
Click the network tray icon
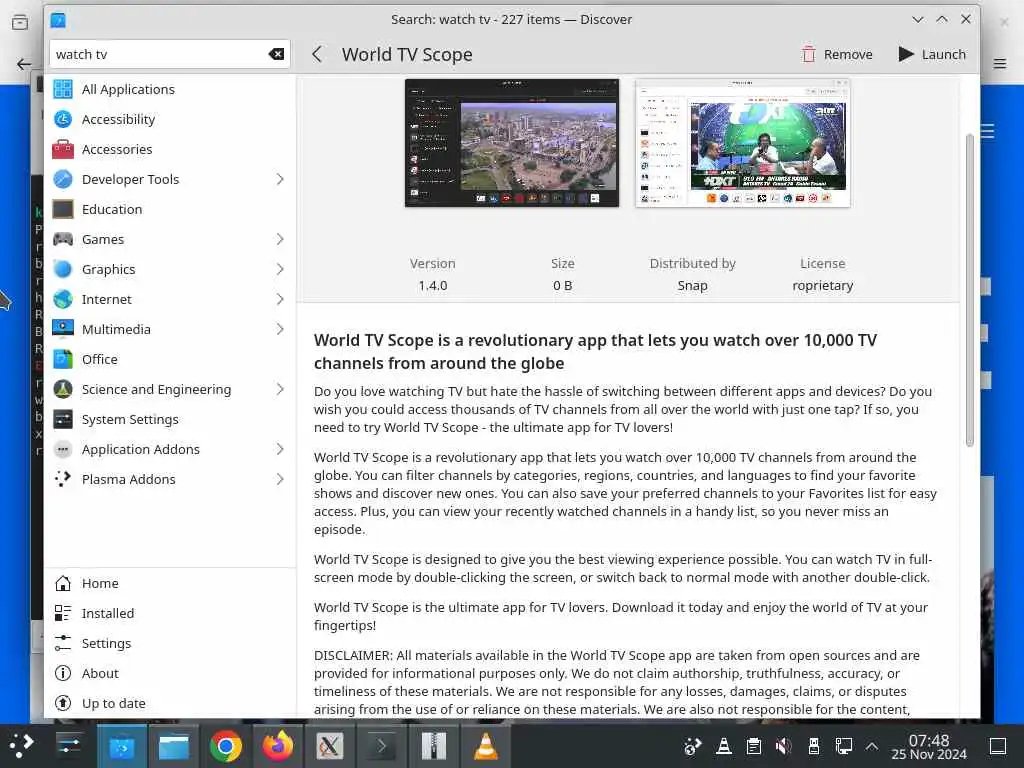pyautogui.click(x=843, y=746)
